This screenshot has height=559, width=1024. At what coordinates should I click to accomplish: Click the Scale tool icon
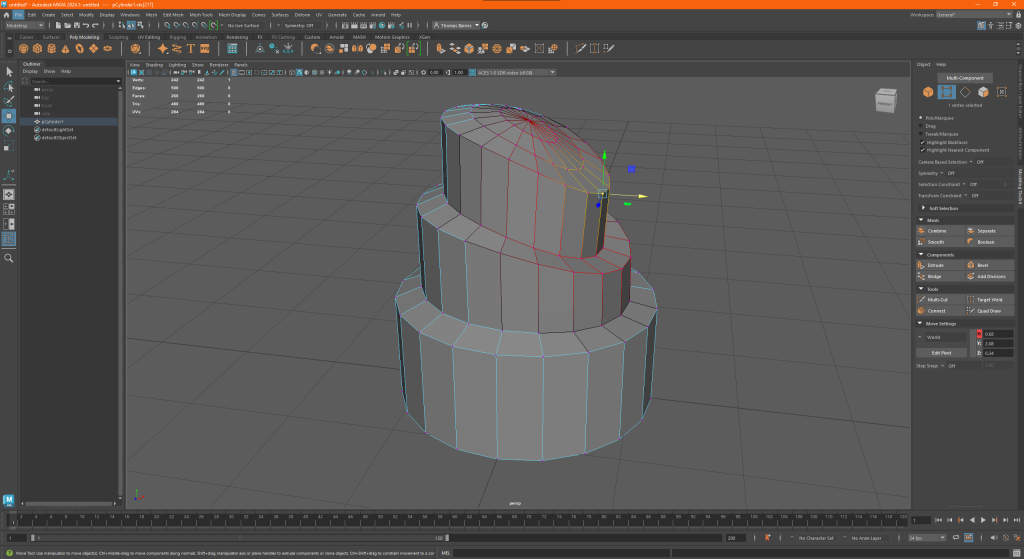(9, 145)
